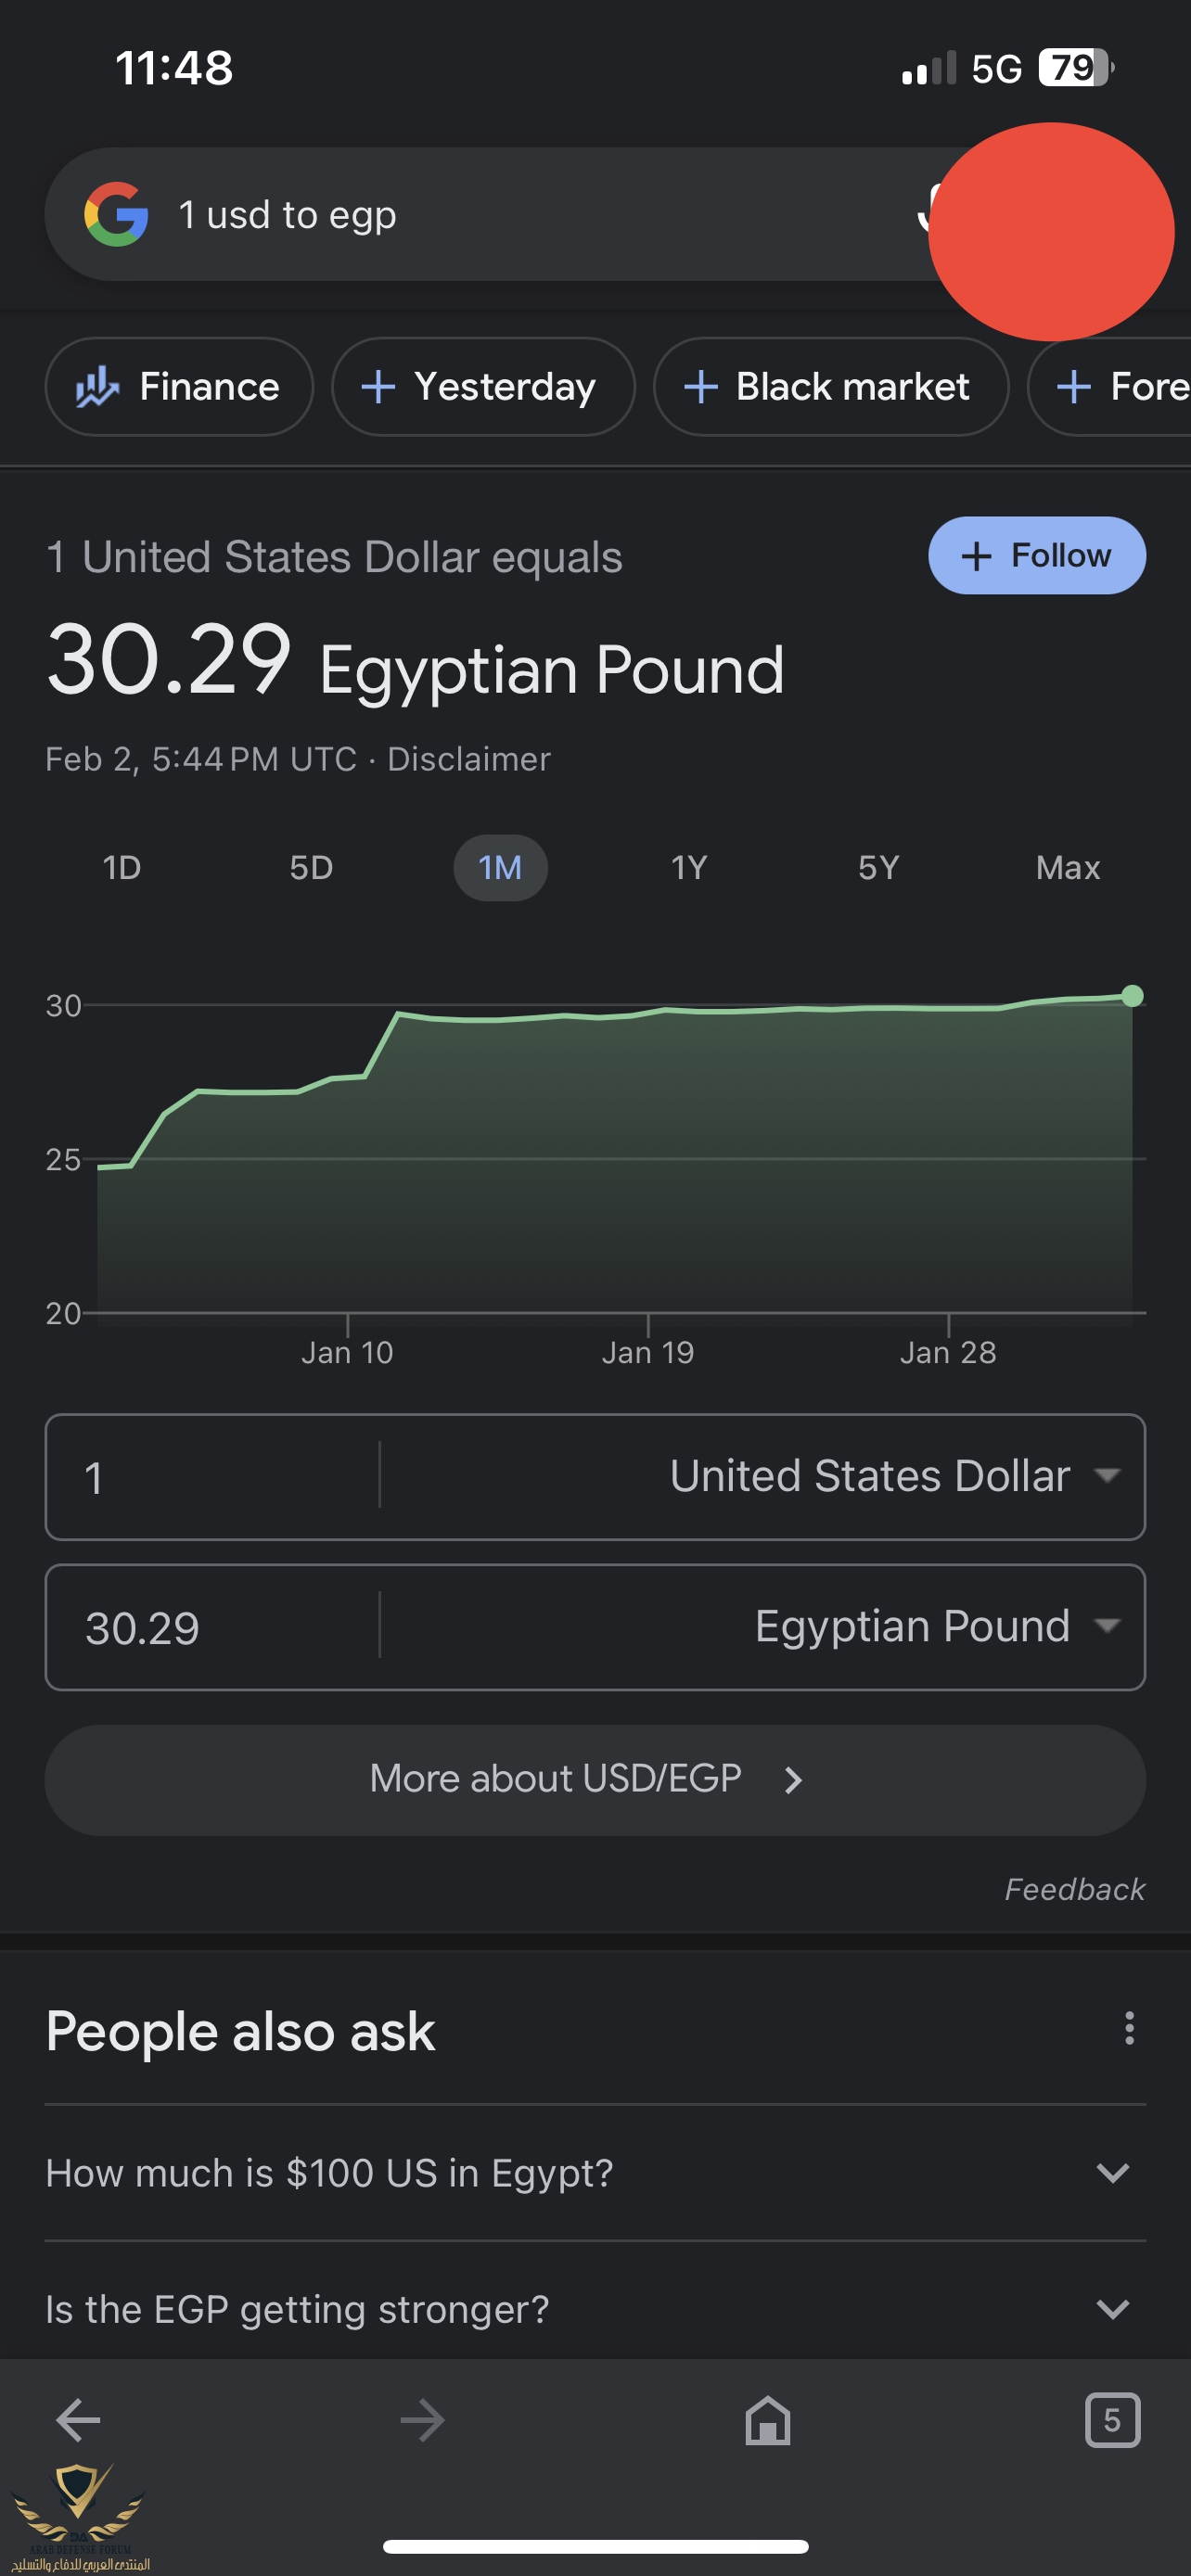
Task: Open the three-dot menu beside People also ask
Action: coord(1129,2028)
